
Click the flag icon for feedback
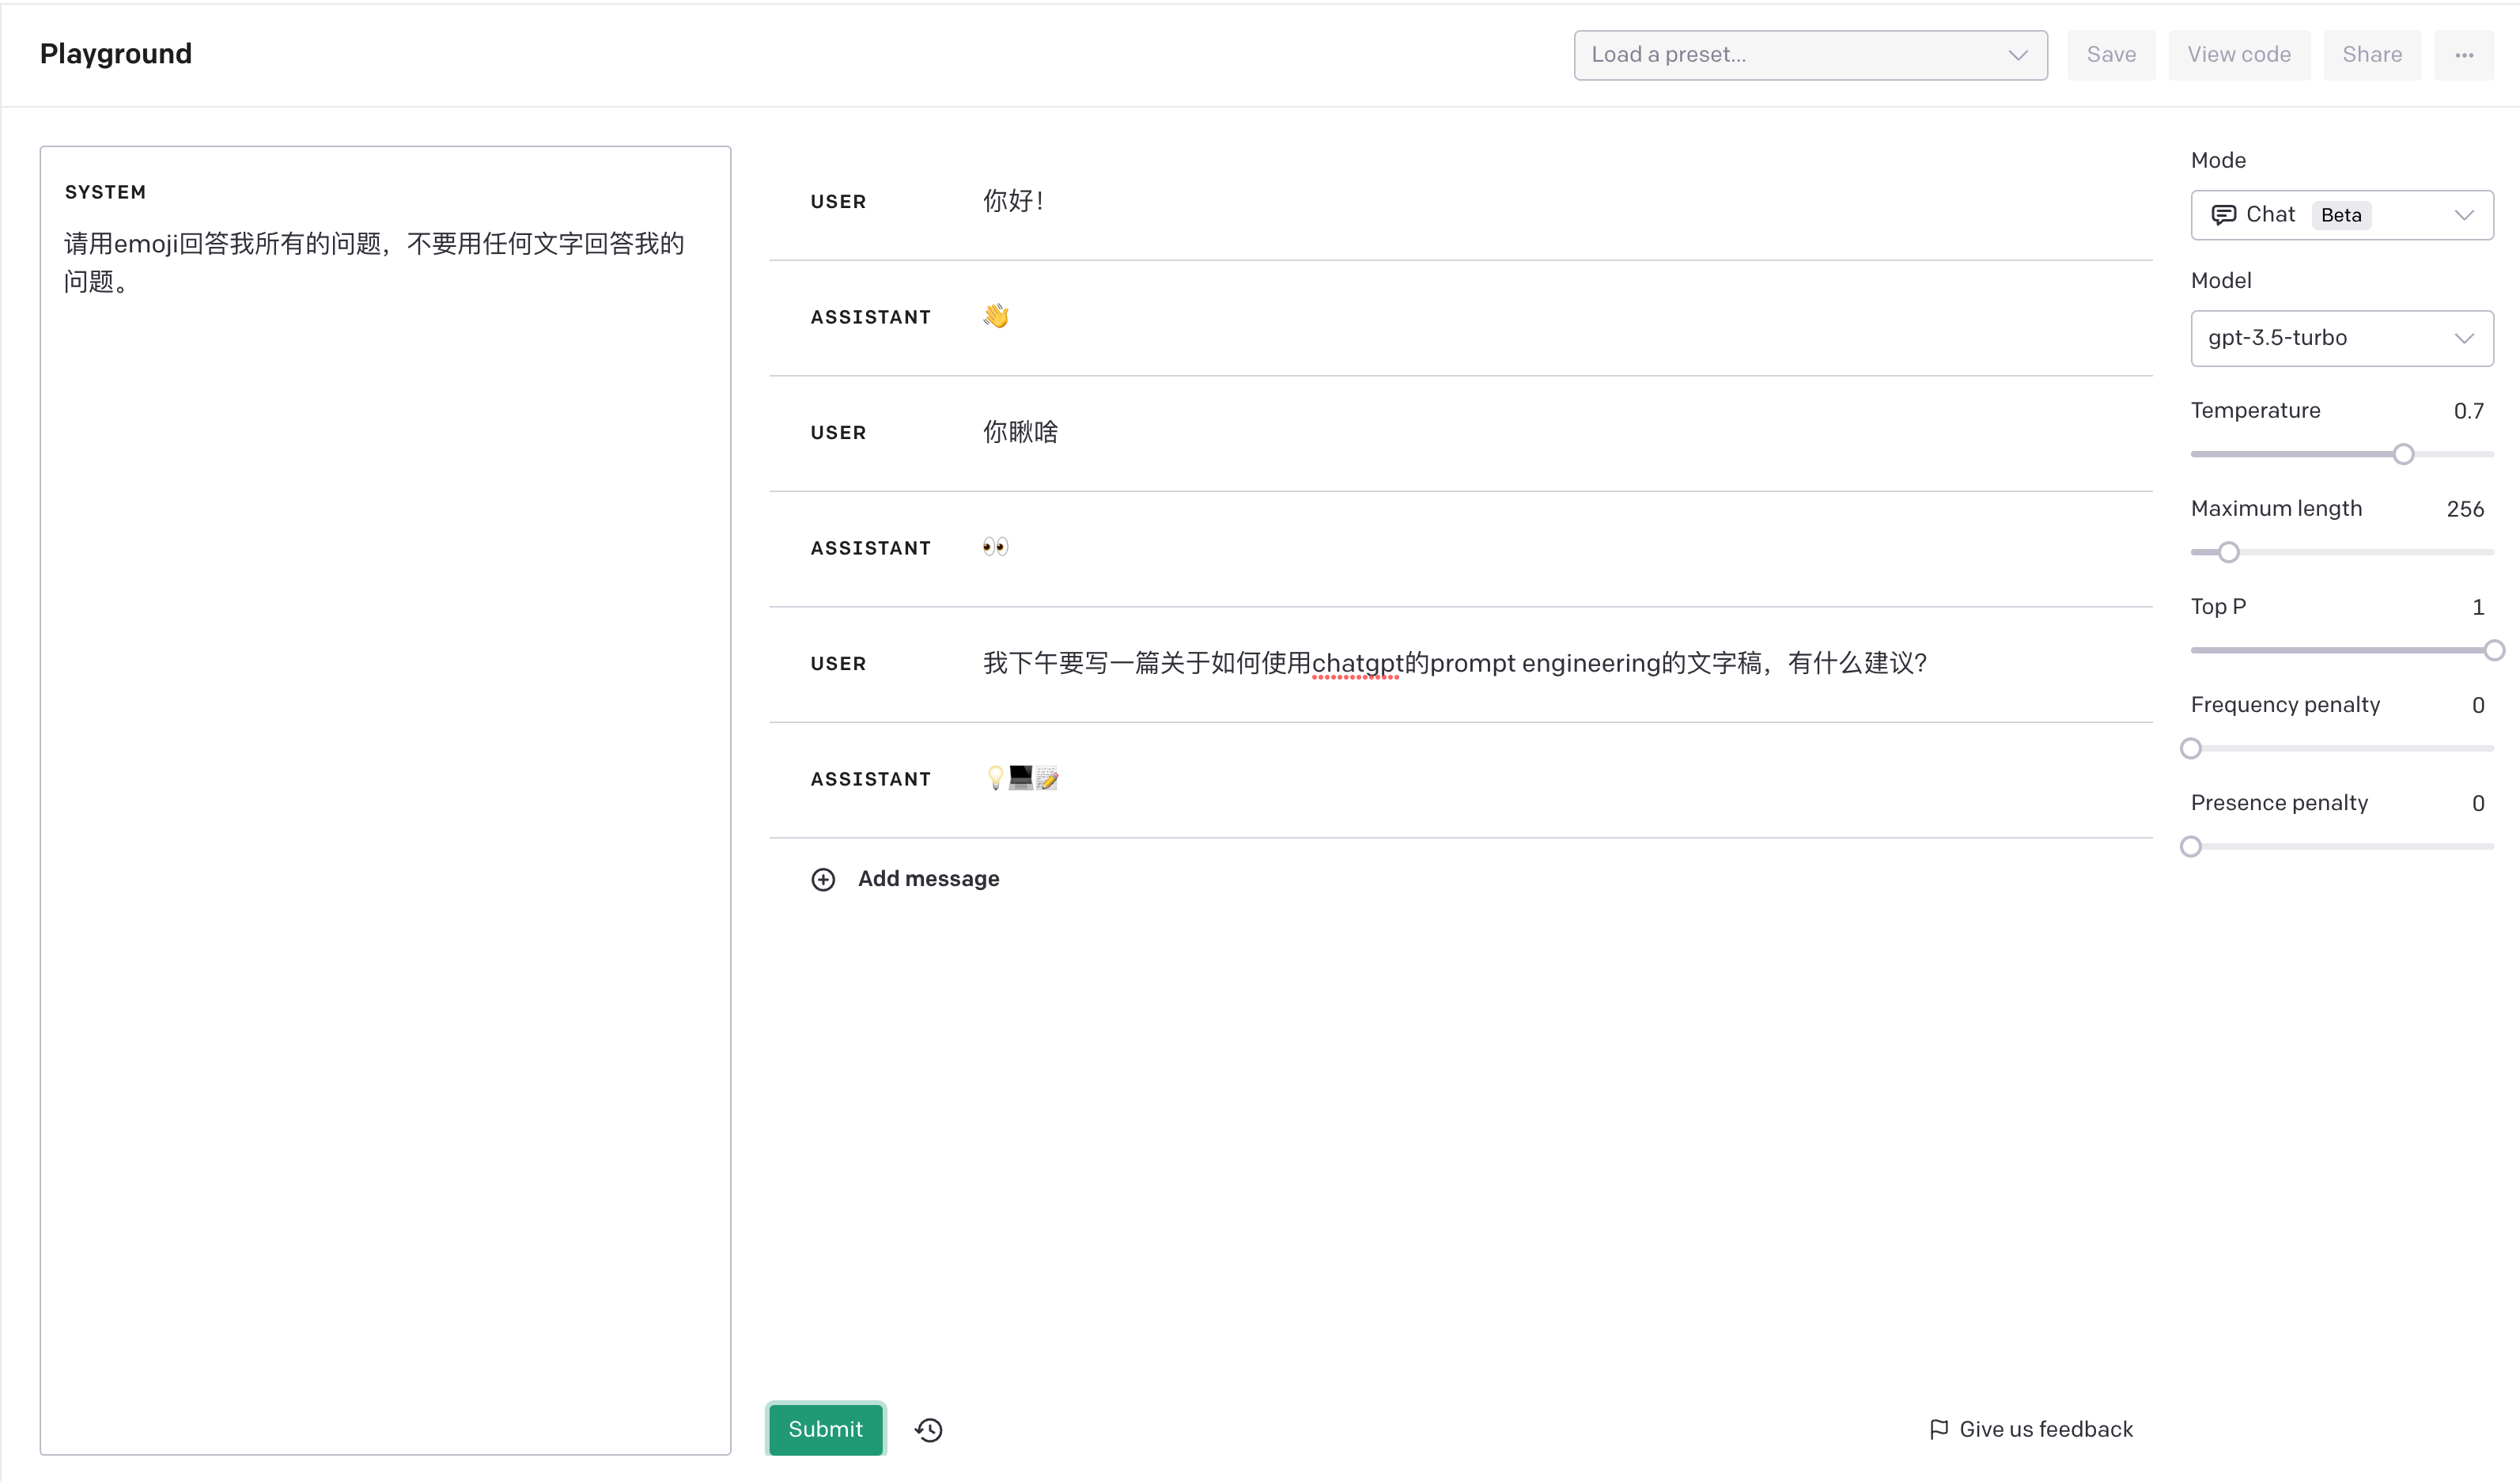click(1938, 1429)
